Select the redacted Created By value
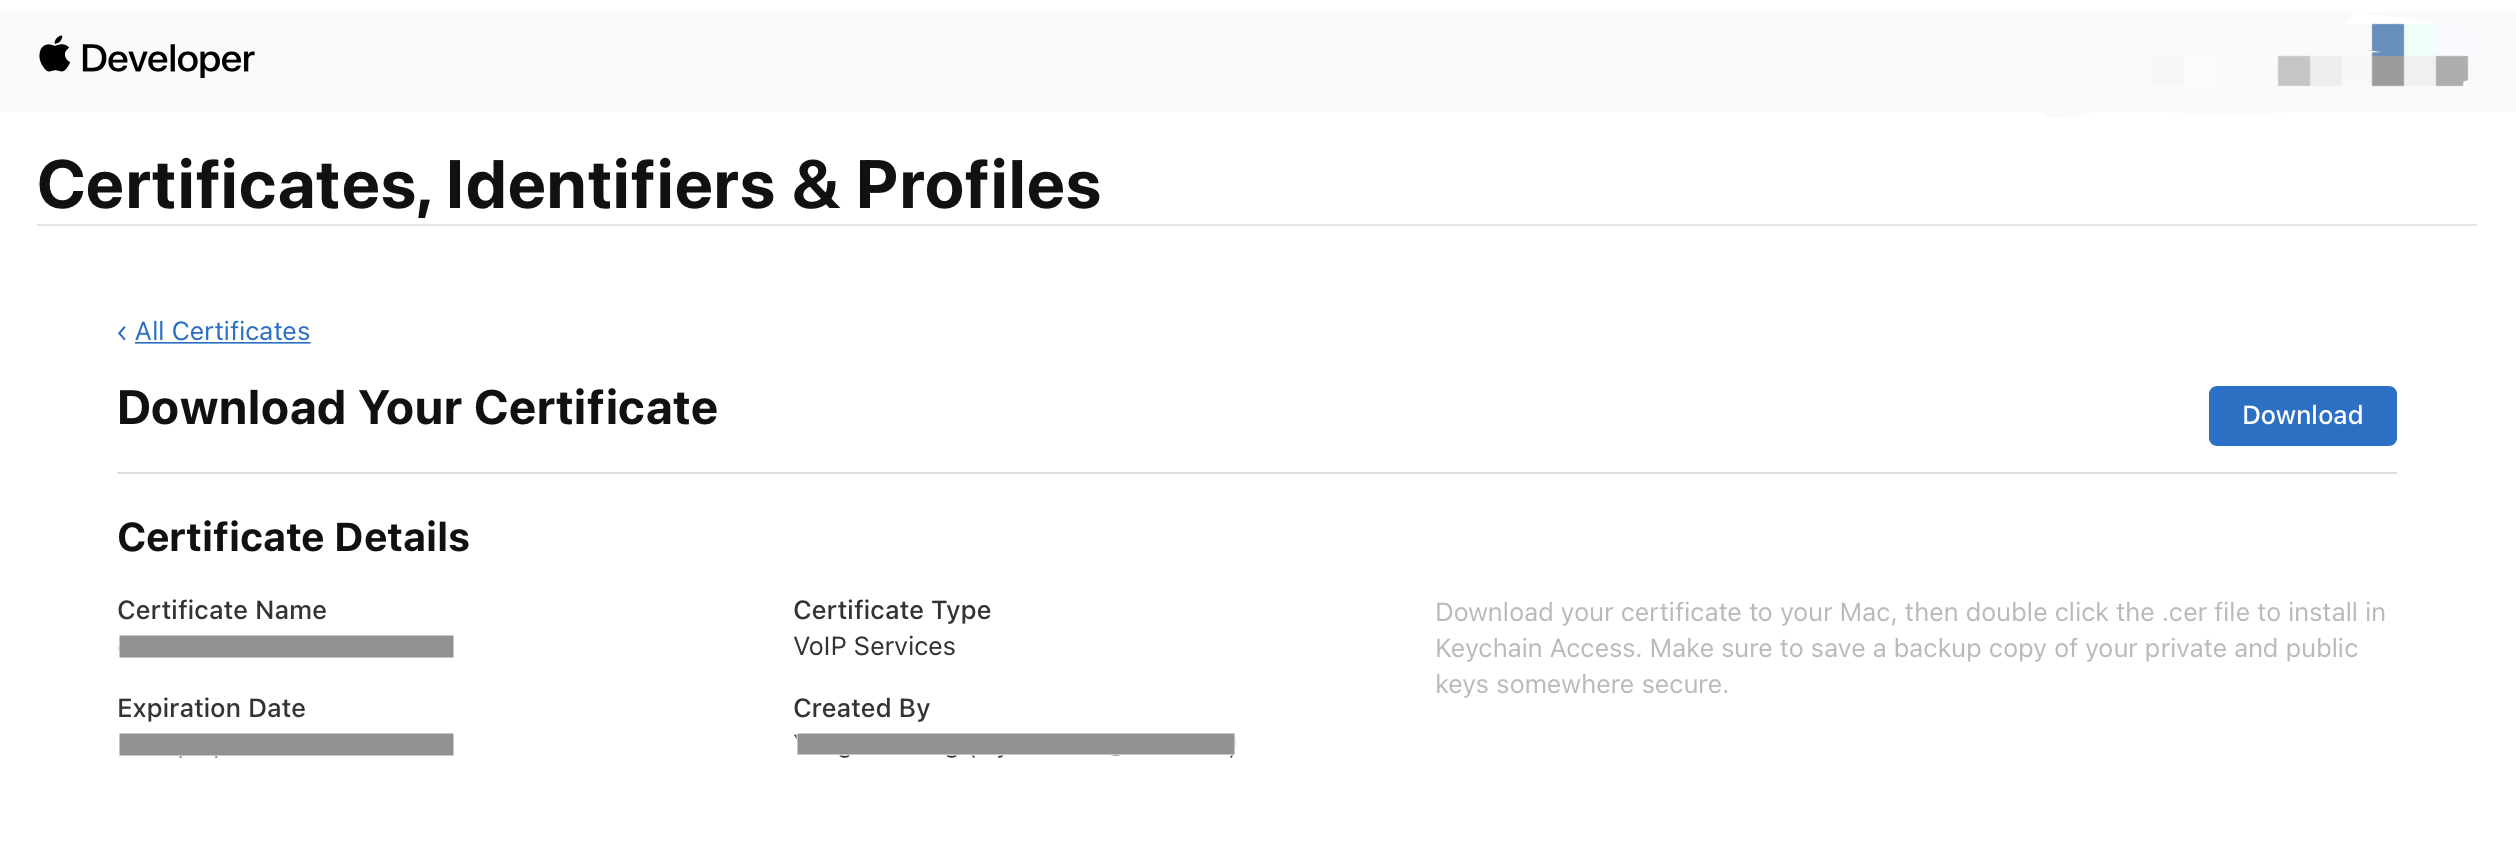 click(x=1015, y=745)
